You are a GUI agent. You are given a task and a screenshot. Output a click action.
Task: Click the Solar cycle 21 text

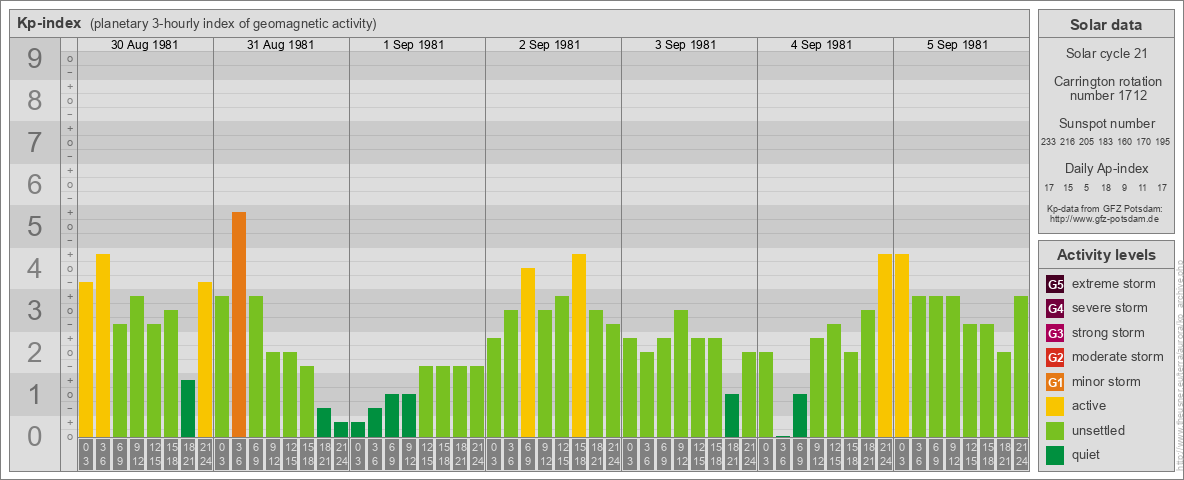[1105, 54]
